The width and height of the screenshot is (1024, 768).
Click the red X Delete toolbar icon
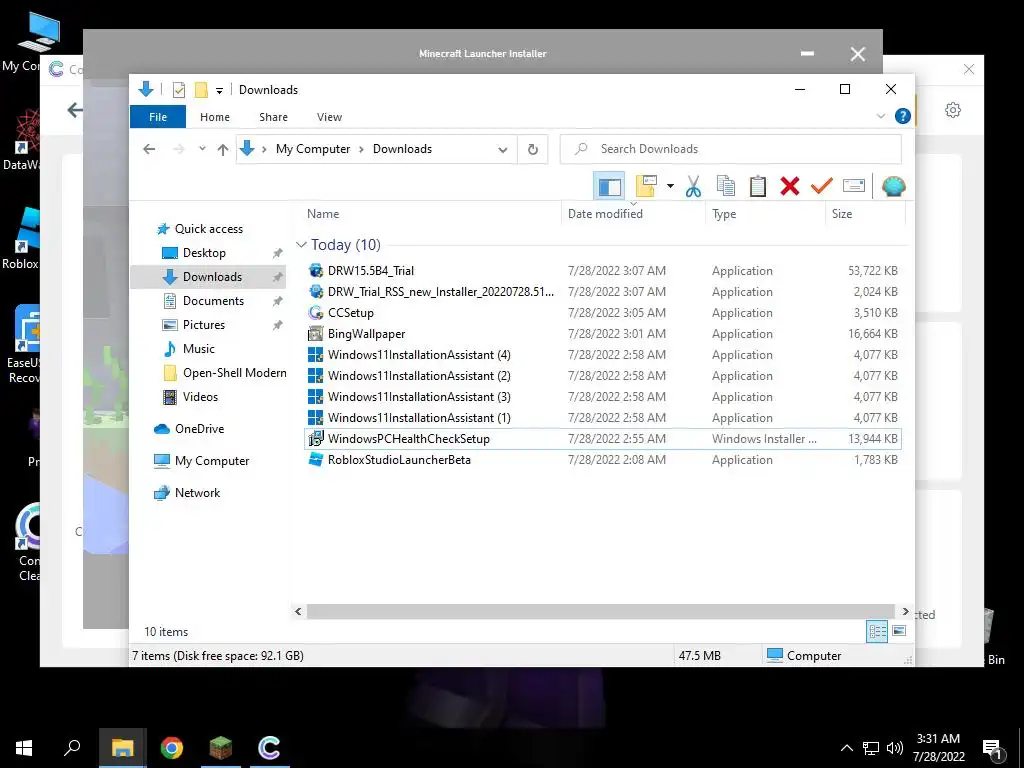[790, 186]
